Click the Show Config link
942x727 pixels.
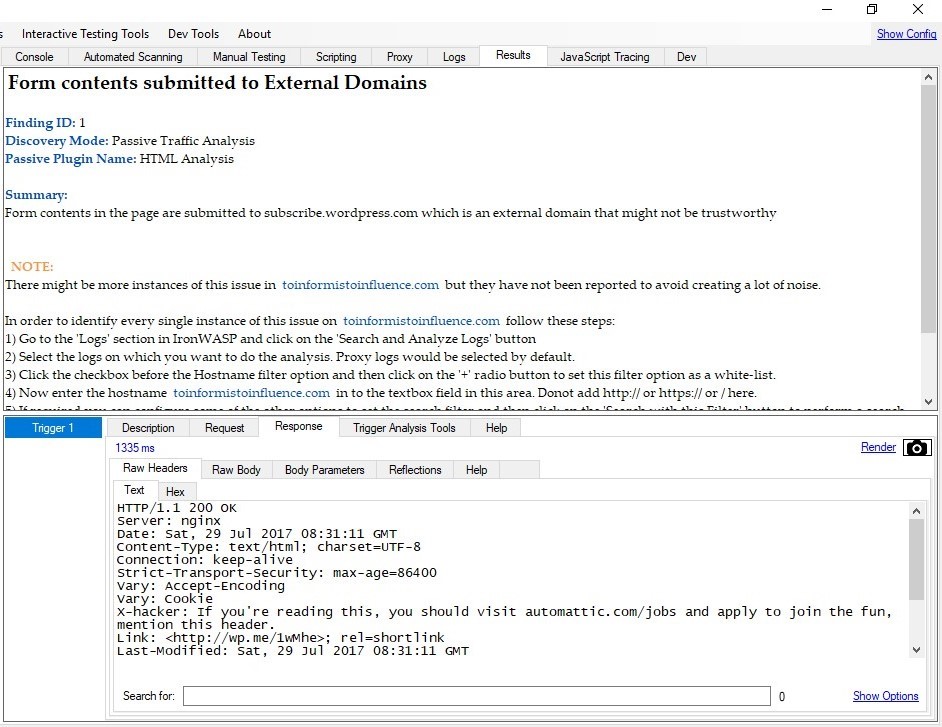pos(906,34)
